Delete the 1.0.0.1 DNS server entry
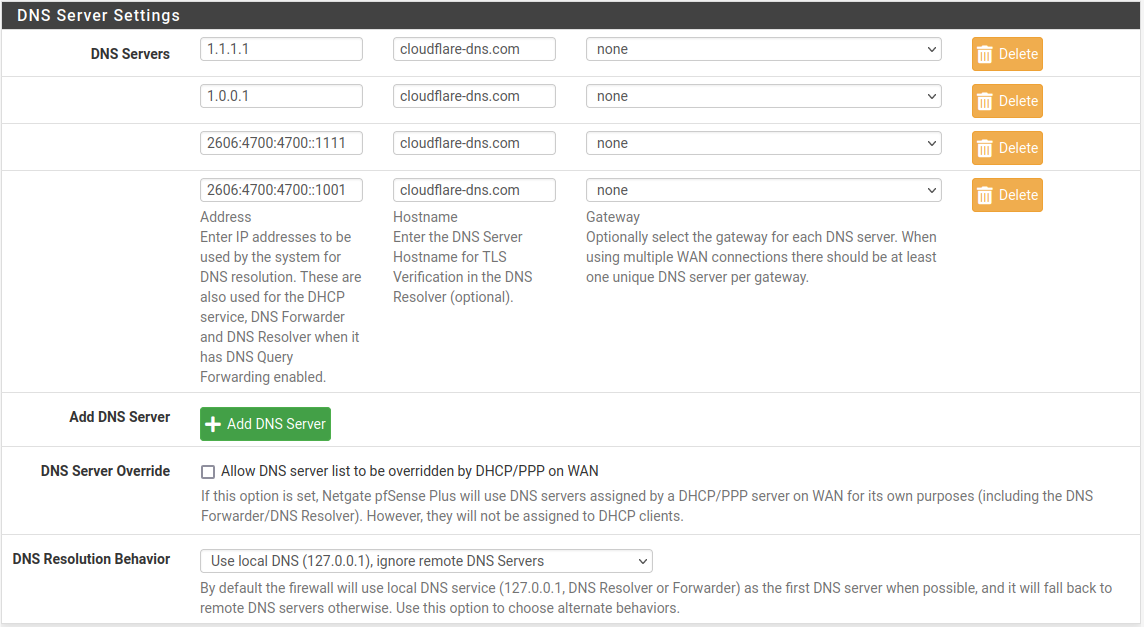 point(1006,101)
